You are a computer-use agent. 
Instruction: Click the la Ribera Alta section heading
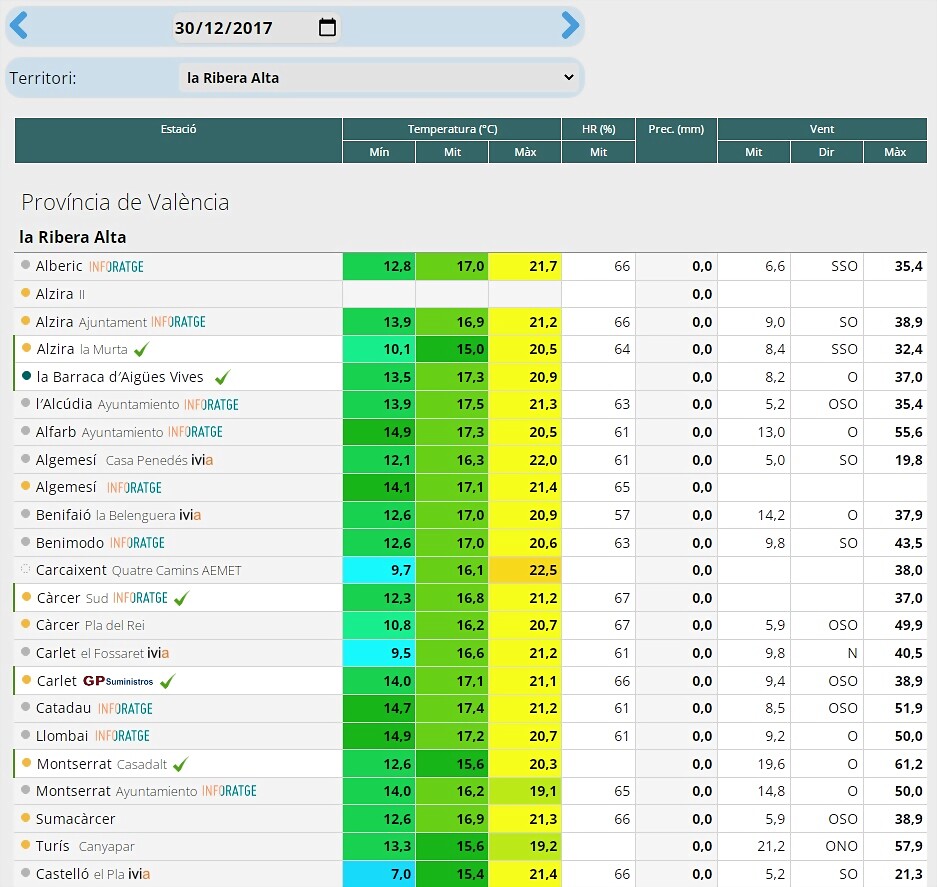72,237
